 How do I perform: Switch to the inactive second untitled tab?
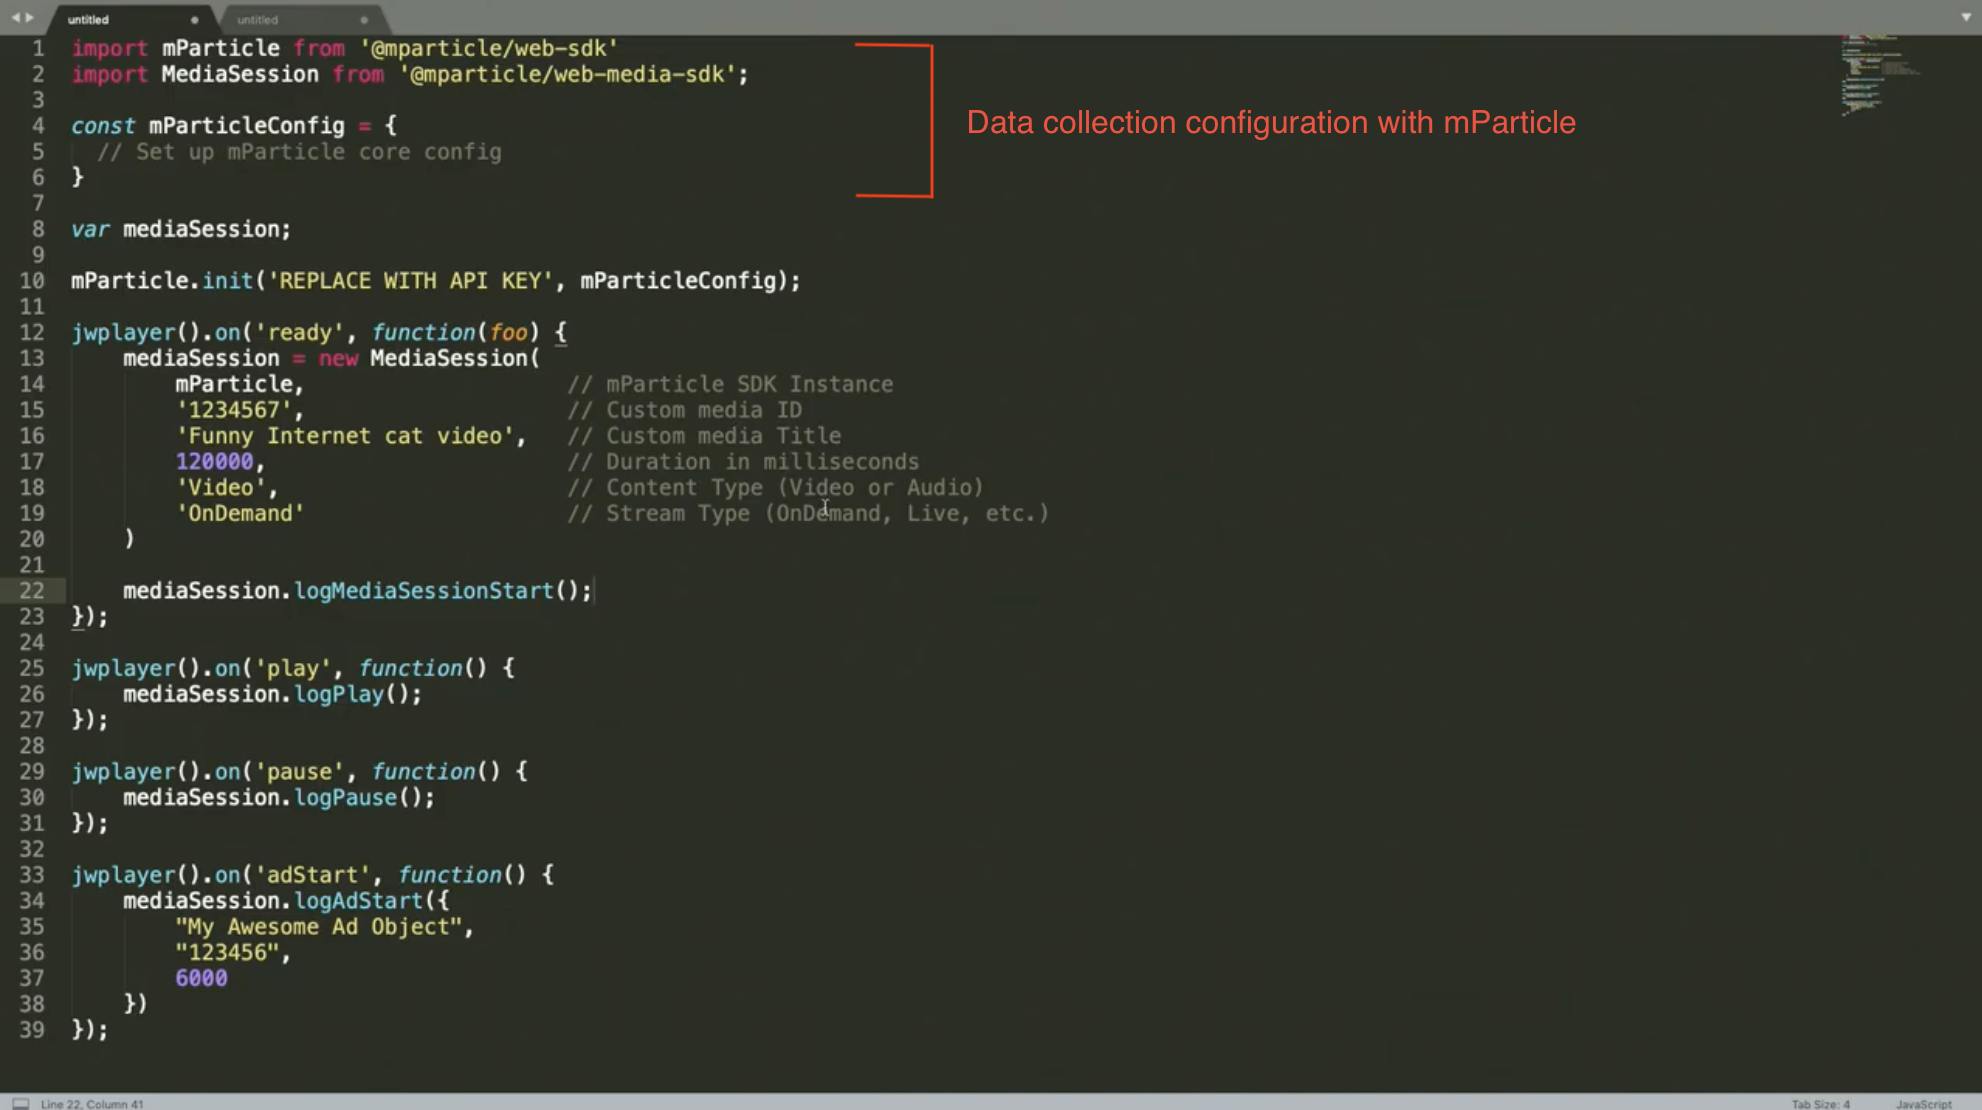tap(298, 19)
